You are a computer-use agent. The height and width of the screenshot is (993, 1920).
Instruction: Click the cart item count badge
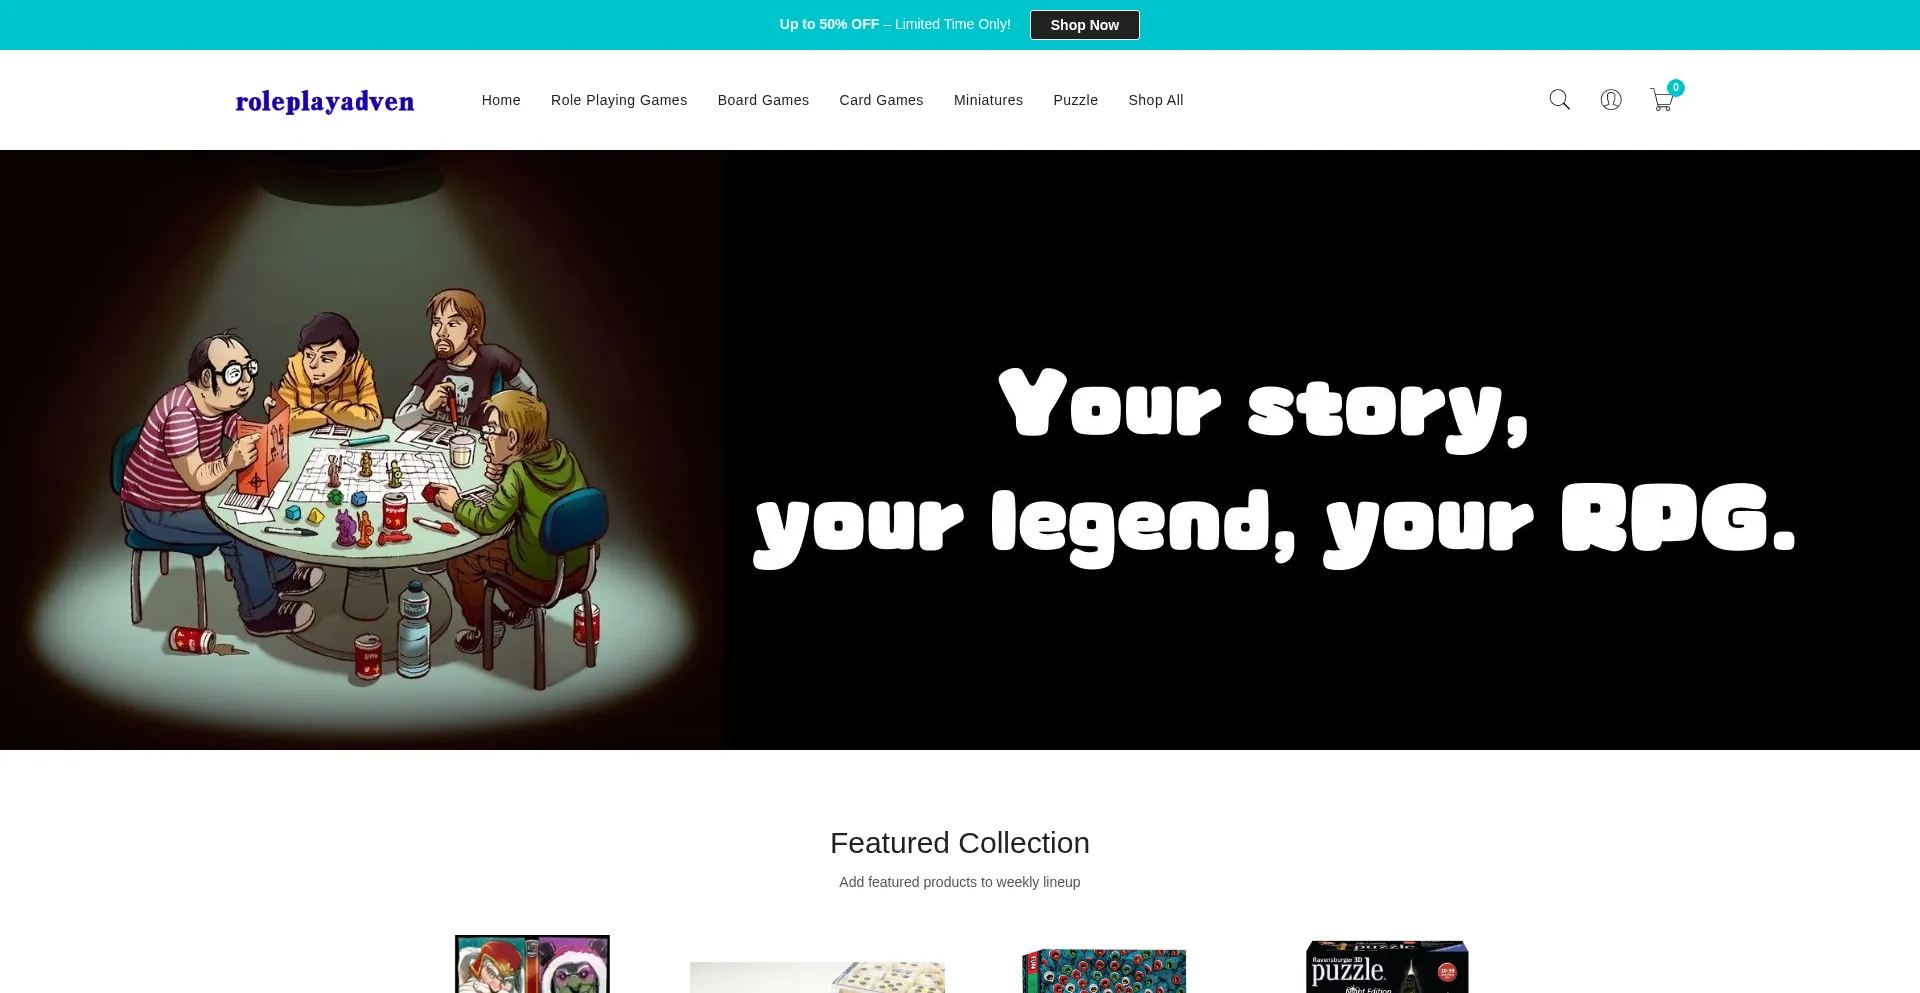point(1676,88)
